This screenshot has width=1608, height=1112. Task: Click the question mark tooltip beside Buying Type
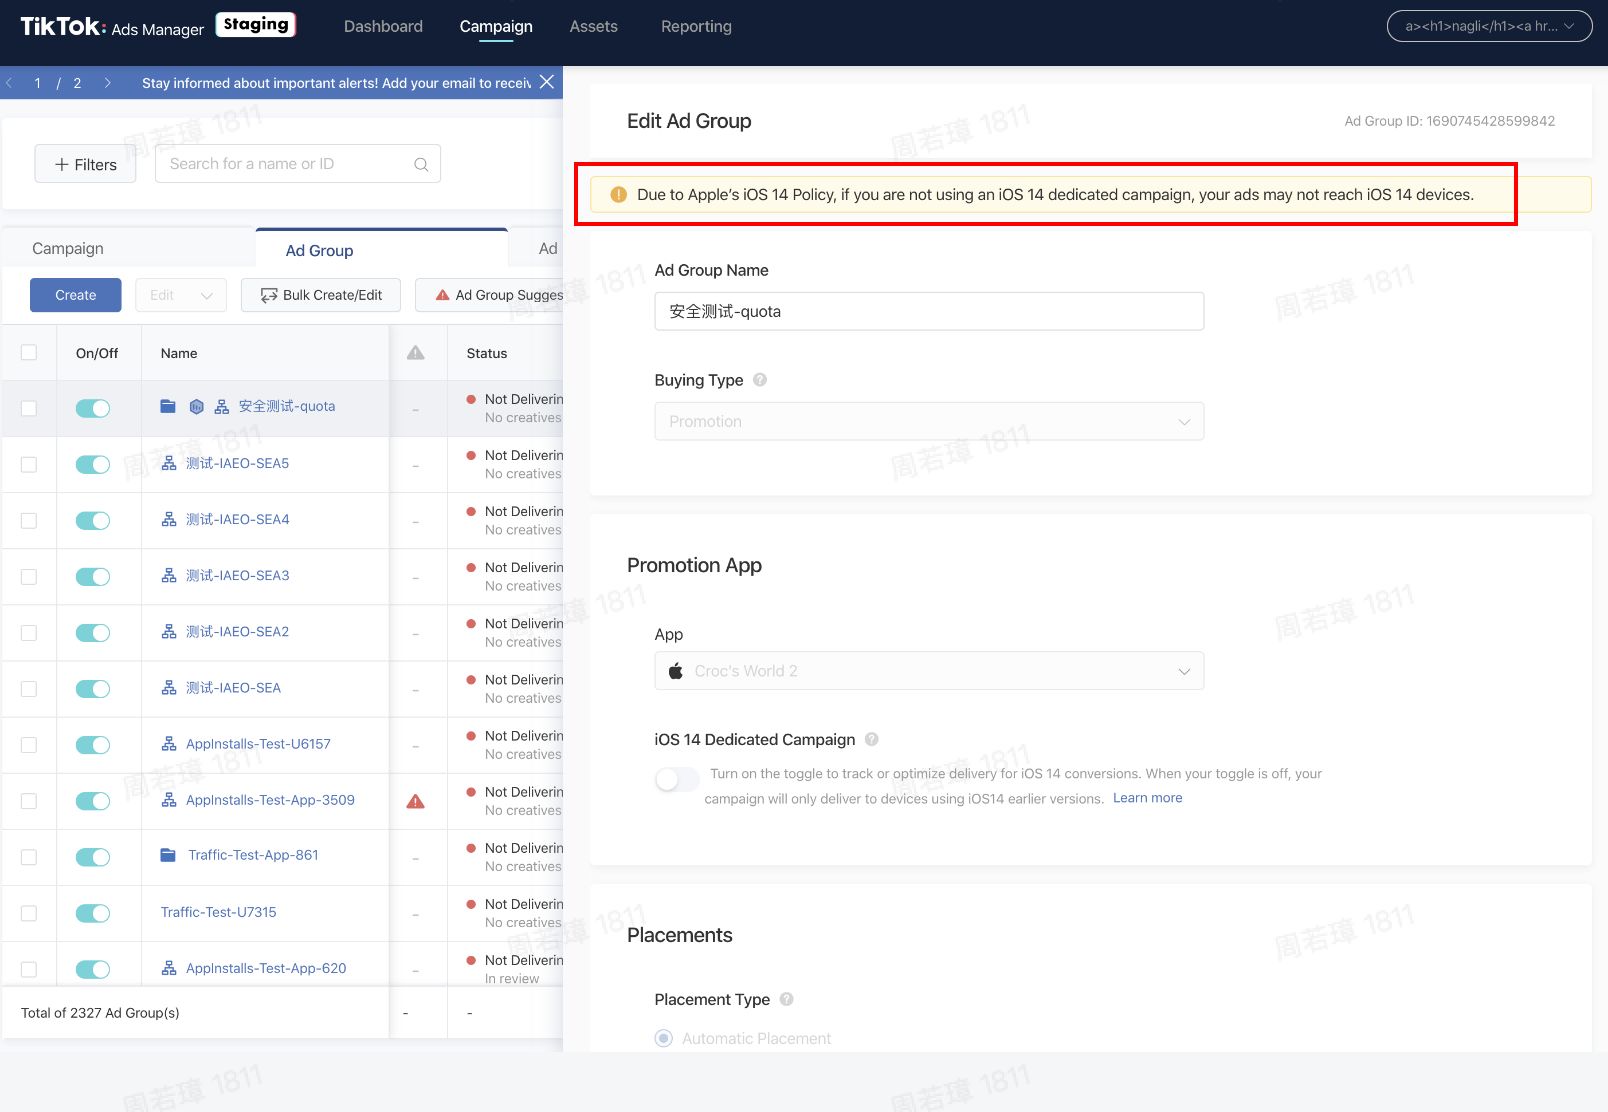[759, 380]
